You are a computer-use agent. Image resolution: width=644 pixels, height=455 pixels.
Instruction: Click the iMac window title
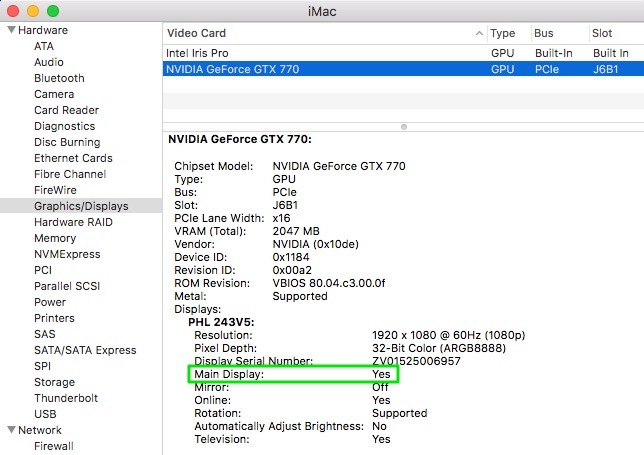coord(322,11)
